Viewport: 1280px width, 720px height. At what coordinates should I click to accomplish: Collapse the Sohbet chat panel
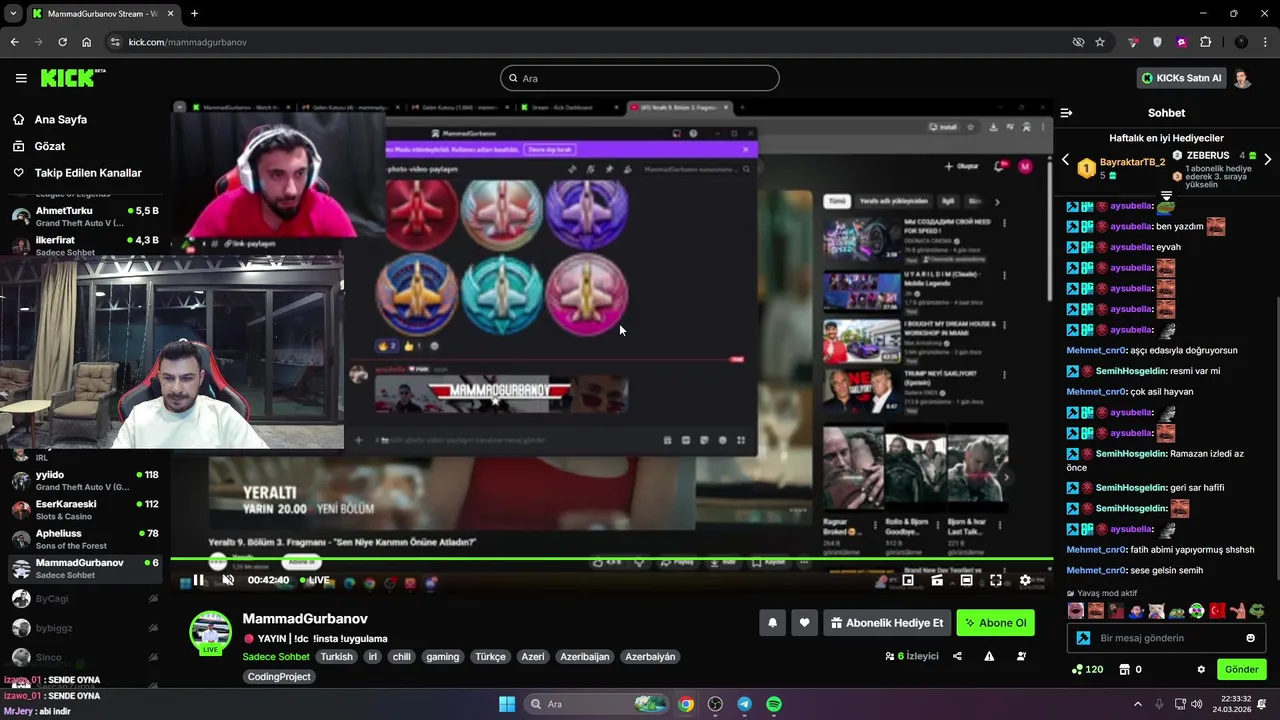pyautogui.click(x=1066, y=113)
